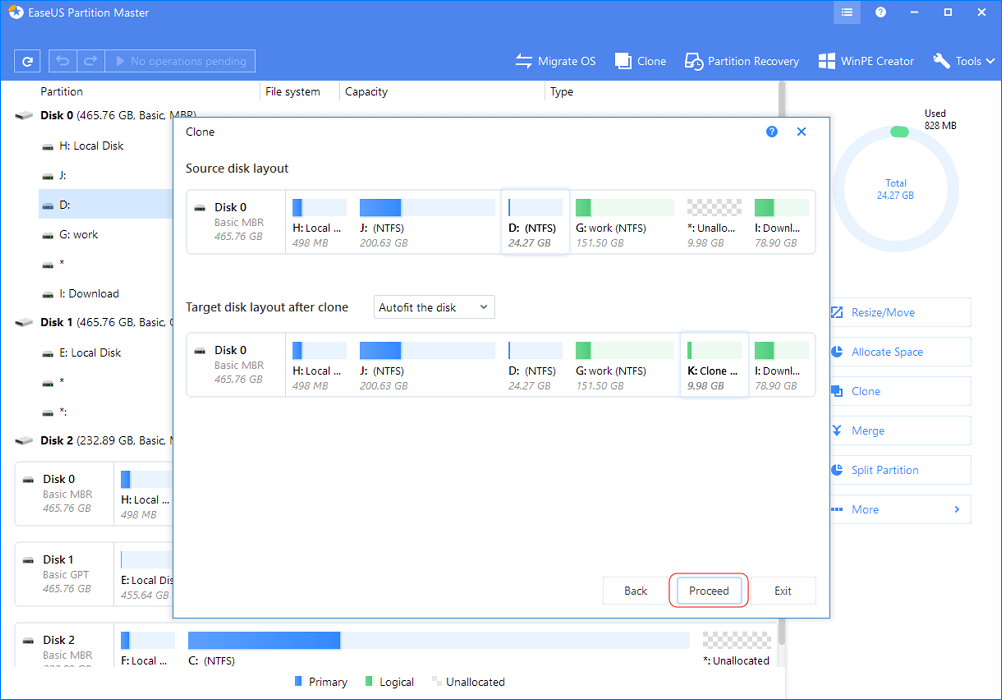Screen dimensions: 1002x700
Task: Select Disk 2 in partition tree
Action: pos(93,440)
